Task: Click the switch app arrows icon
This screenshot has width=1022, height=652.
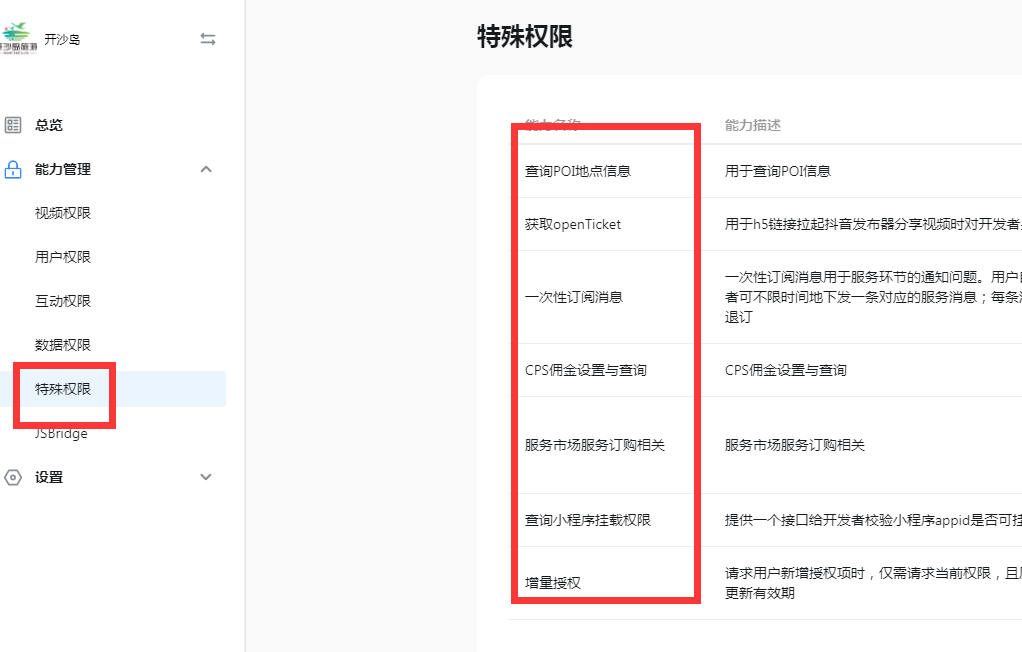Action: point(208,39)
